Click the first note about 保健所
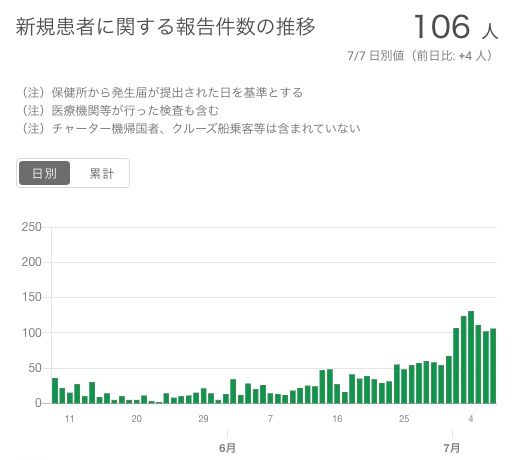Screen dimensions: 513x460 (161, 92)
